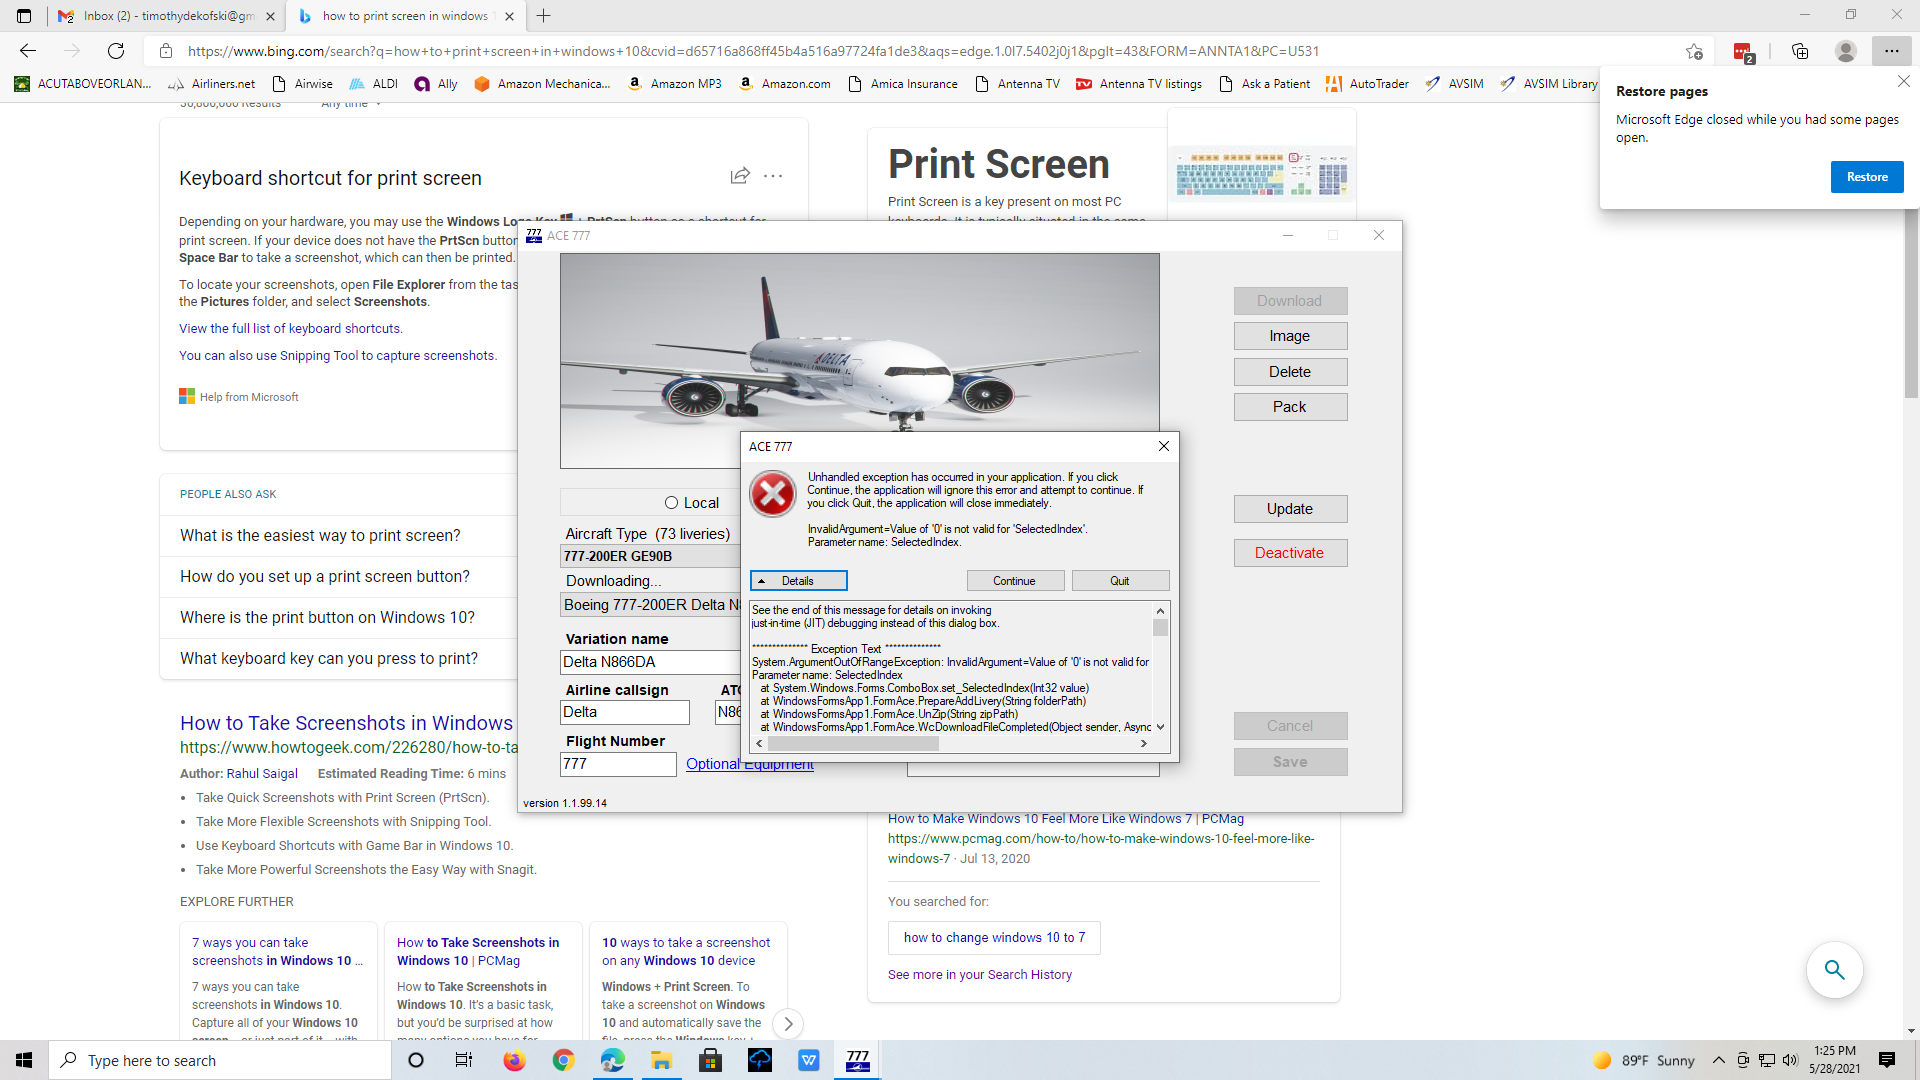Image resolution: width=1920 pixels, height=1080 pixels.
Task: Open more options on the Keyboard shortcut card
Action: click(x=773, y=176)
